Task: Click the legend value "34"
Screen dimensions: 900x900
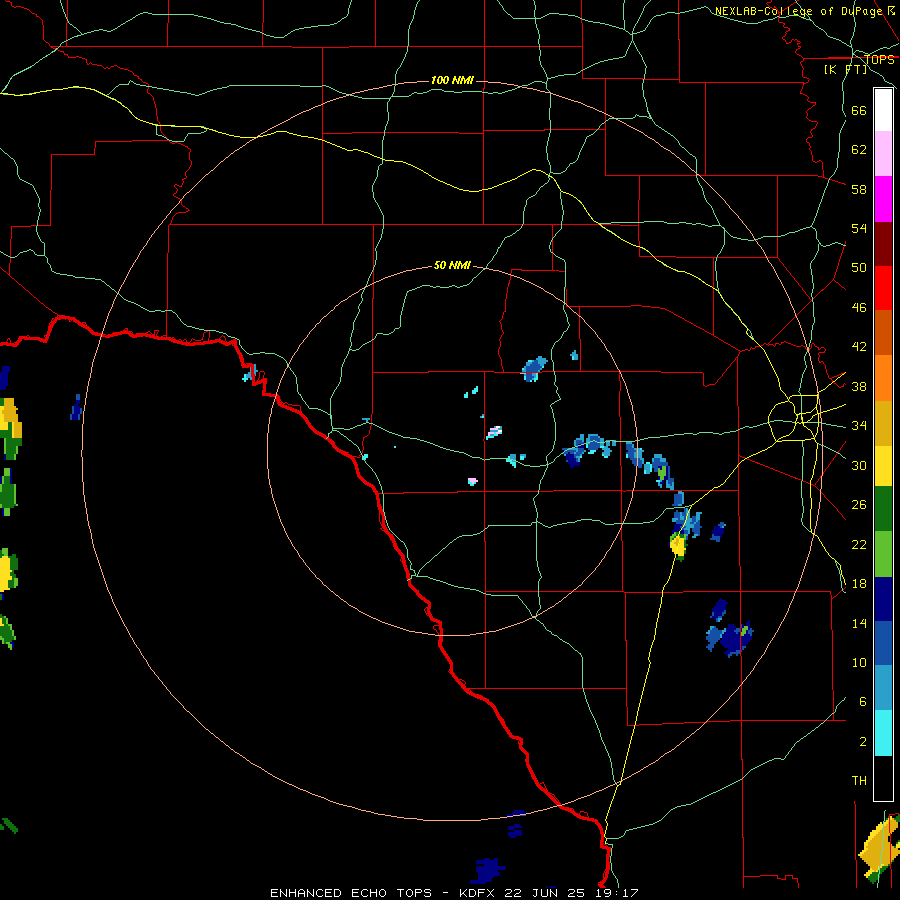Action: (859, 426)
